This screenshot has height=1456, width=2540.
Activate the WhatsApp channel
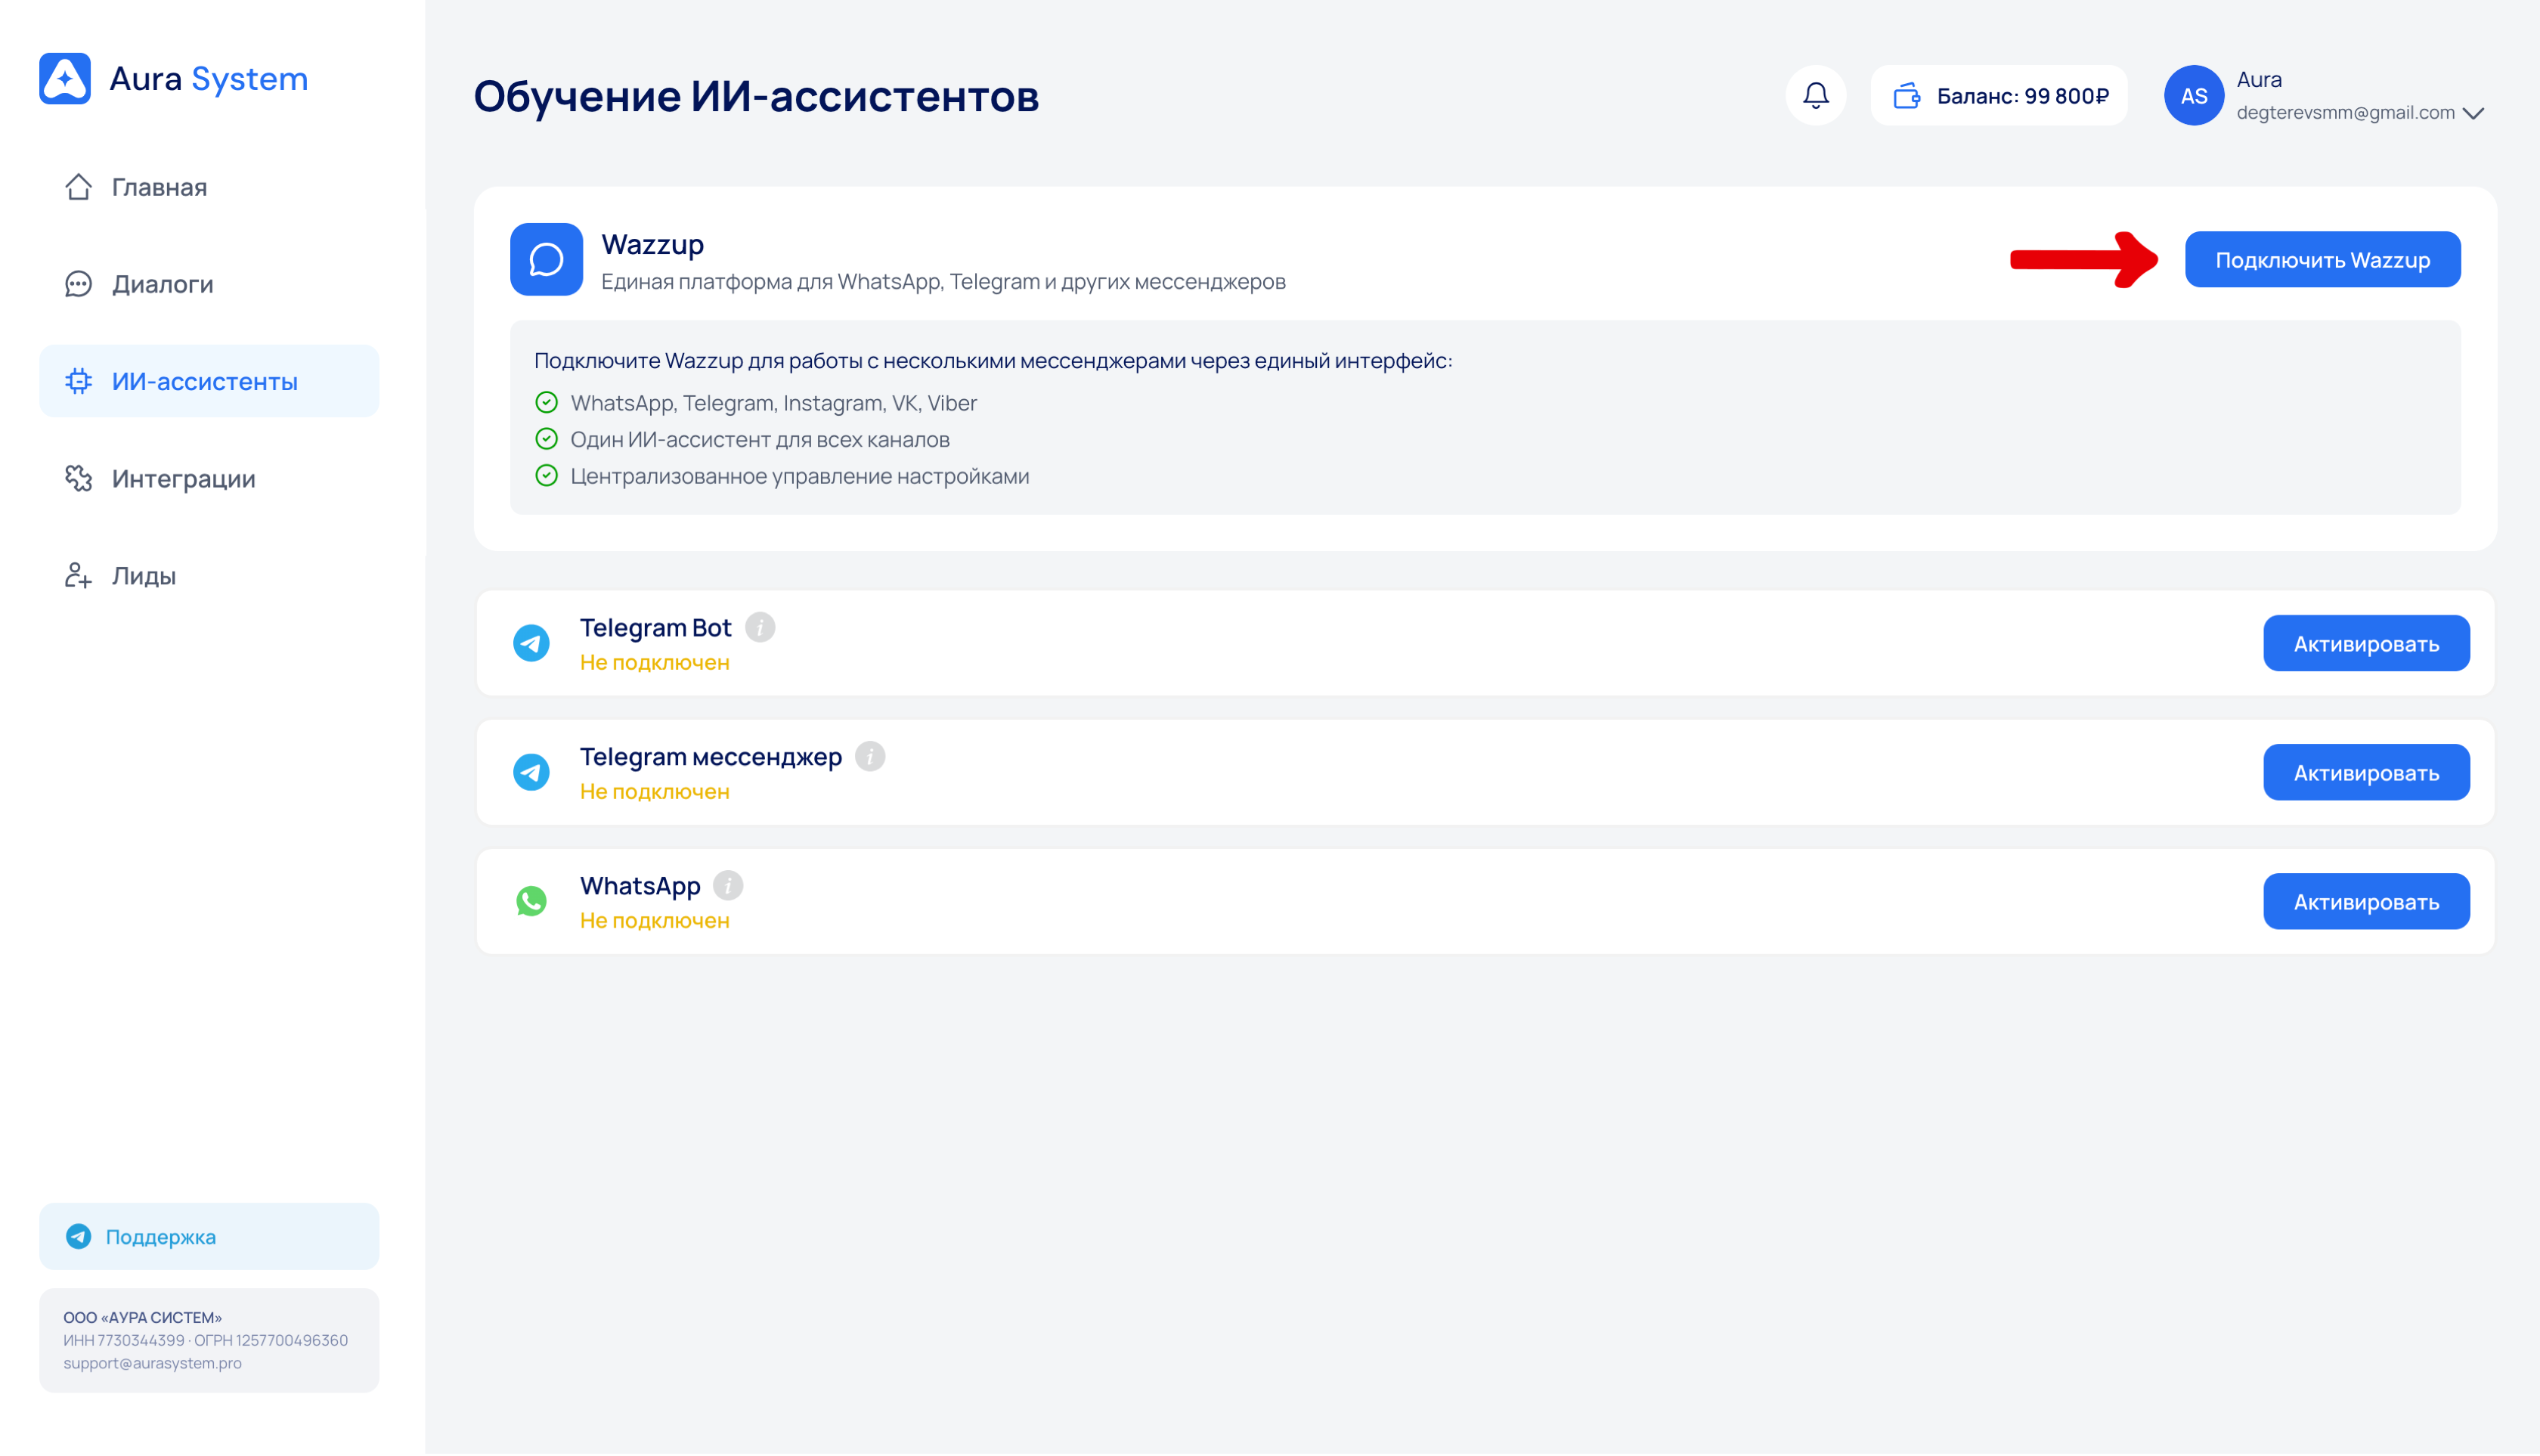click(x=2365, y=901)
